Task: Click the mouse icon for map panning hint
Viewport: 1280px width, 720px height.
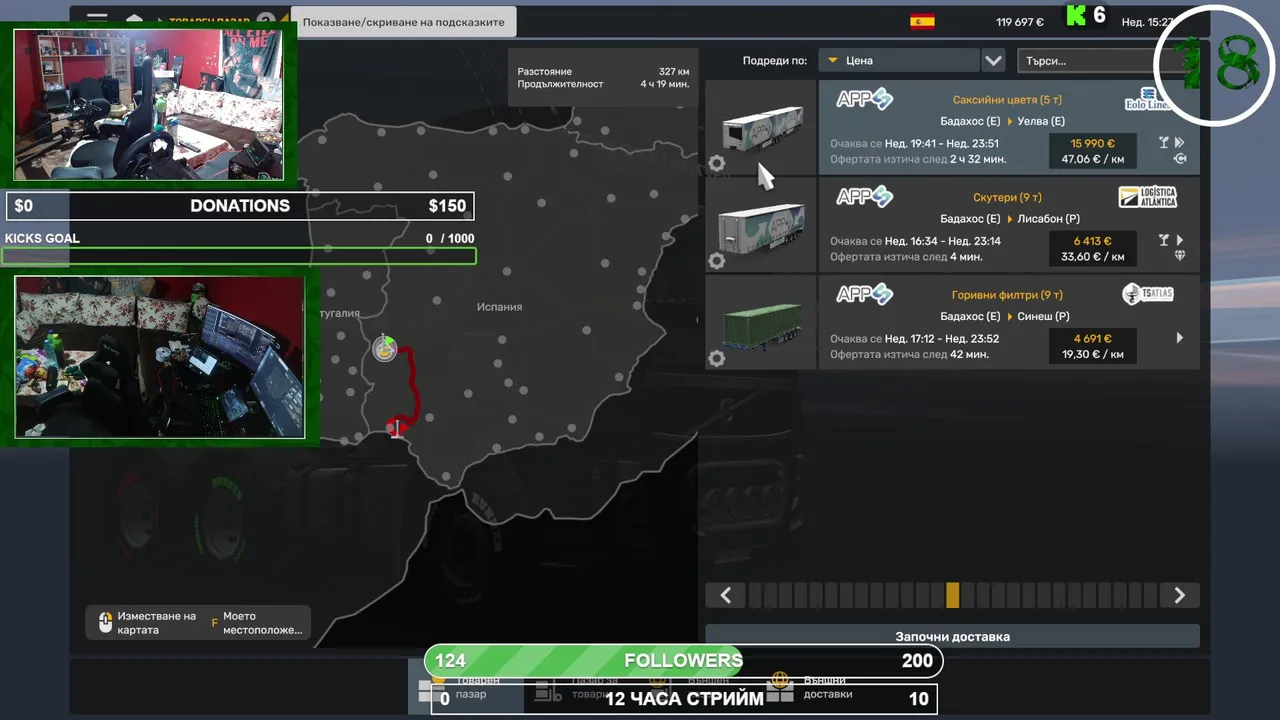Action: 105,623
